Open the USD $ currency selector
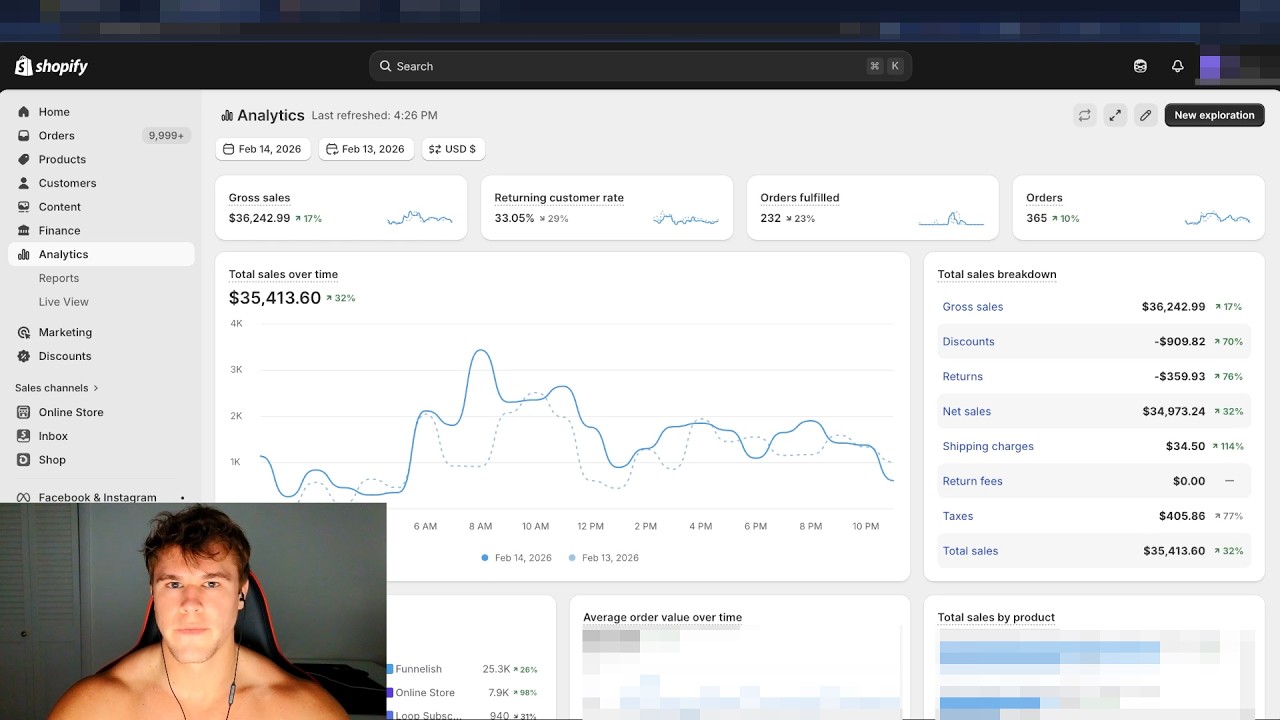This screenshot has width=1280, height=720. (x=453, y=149)
